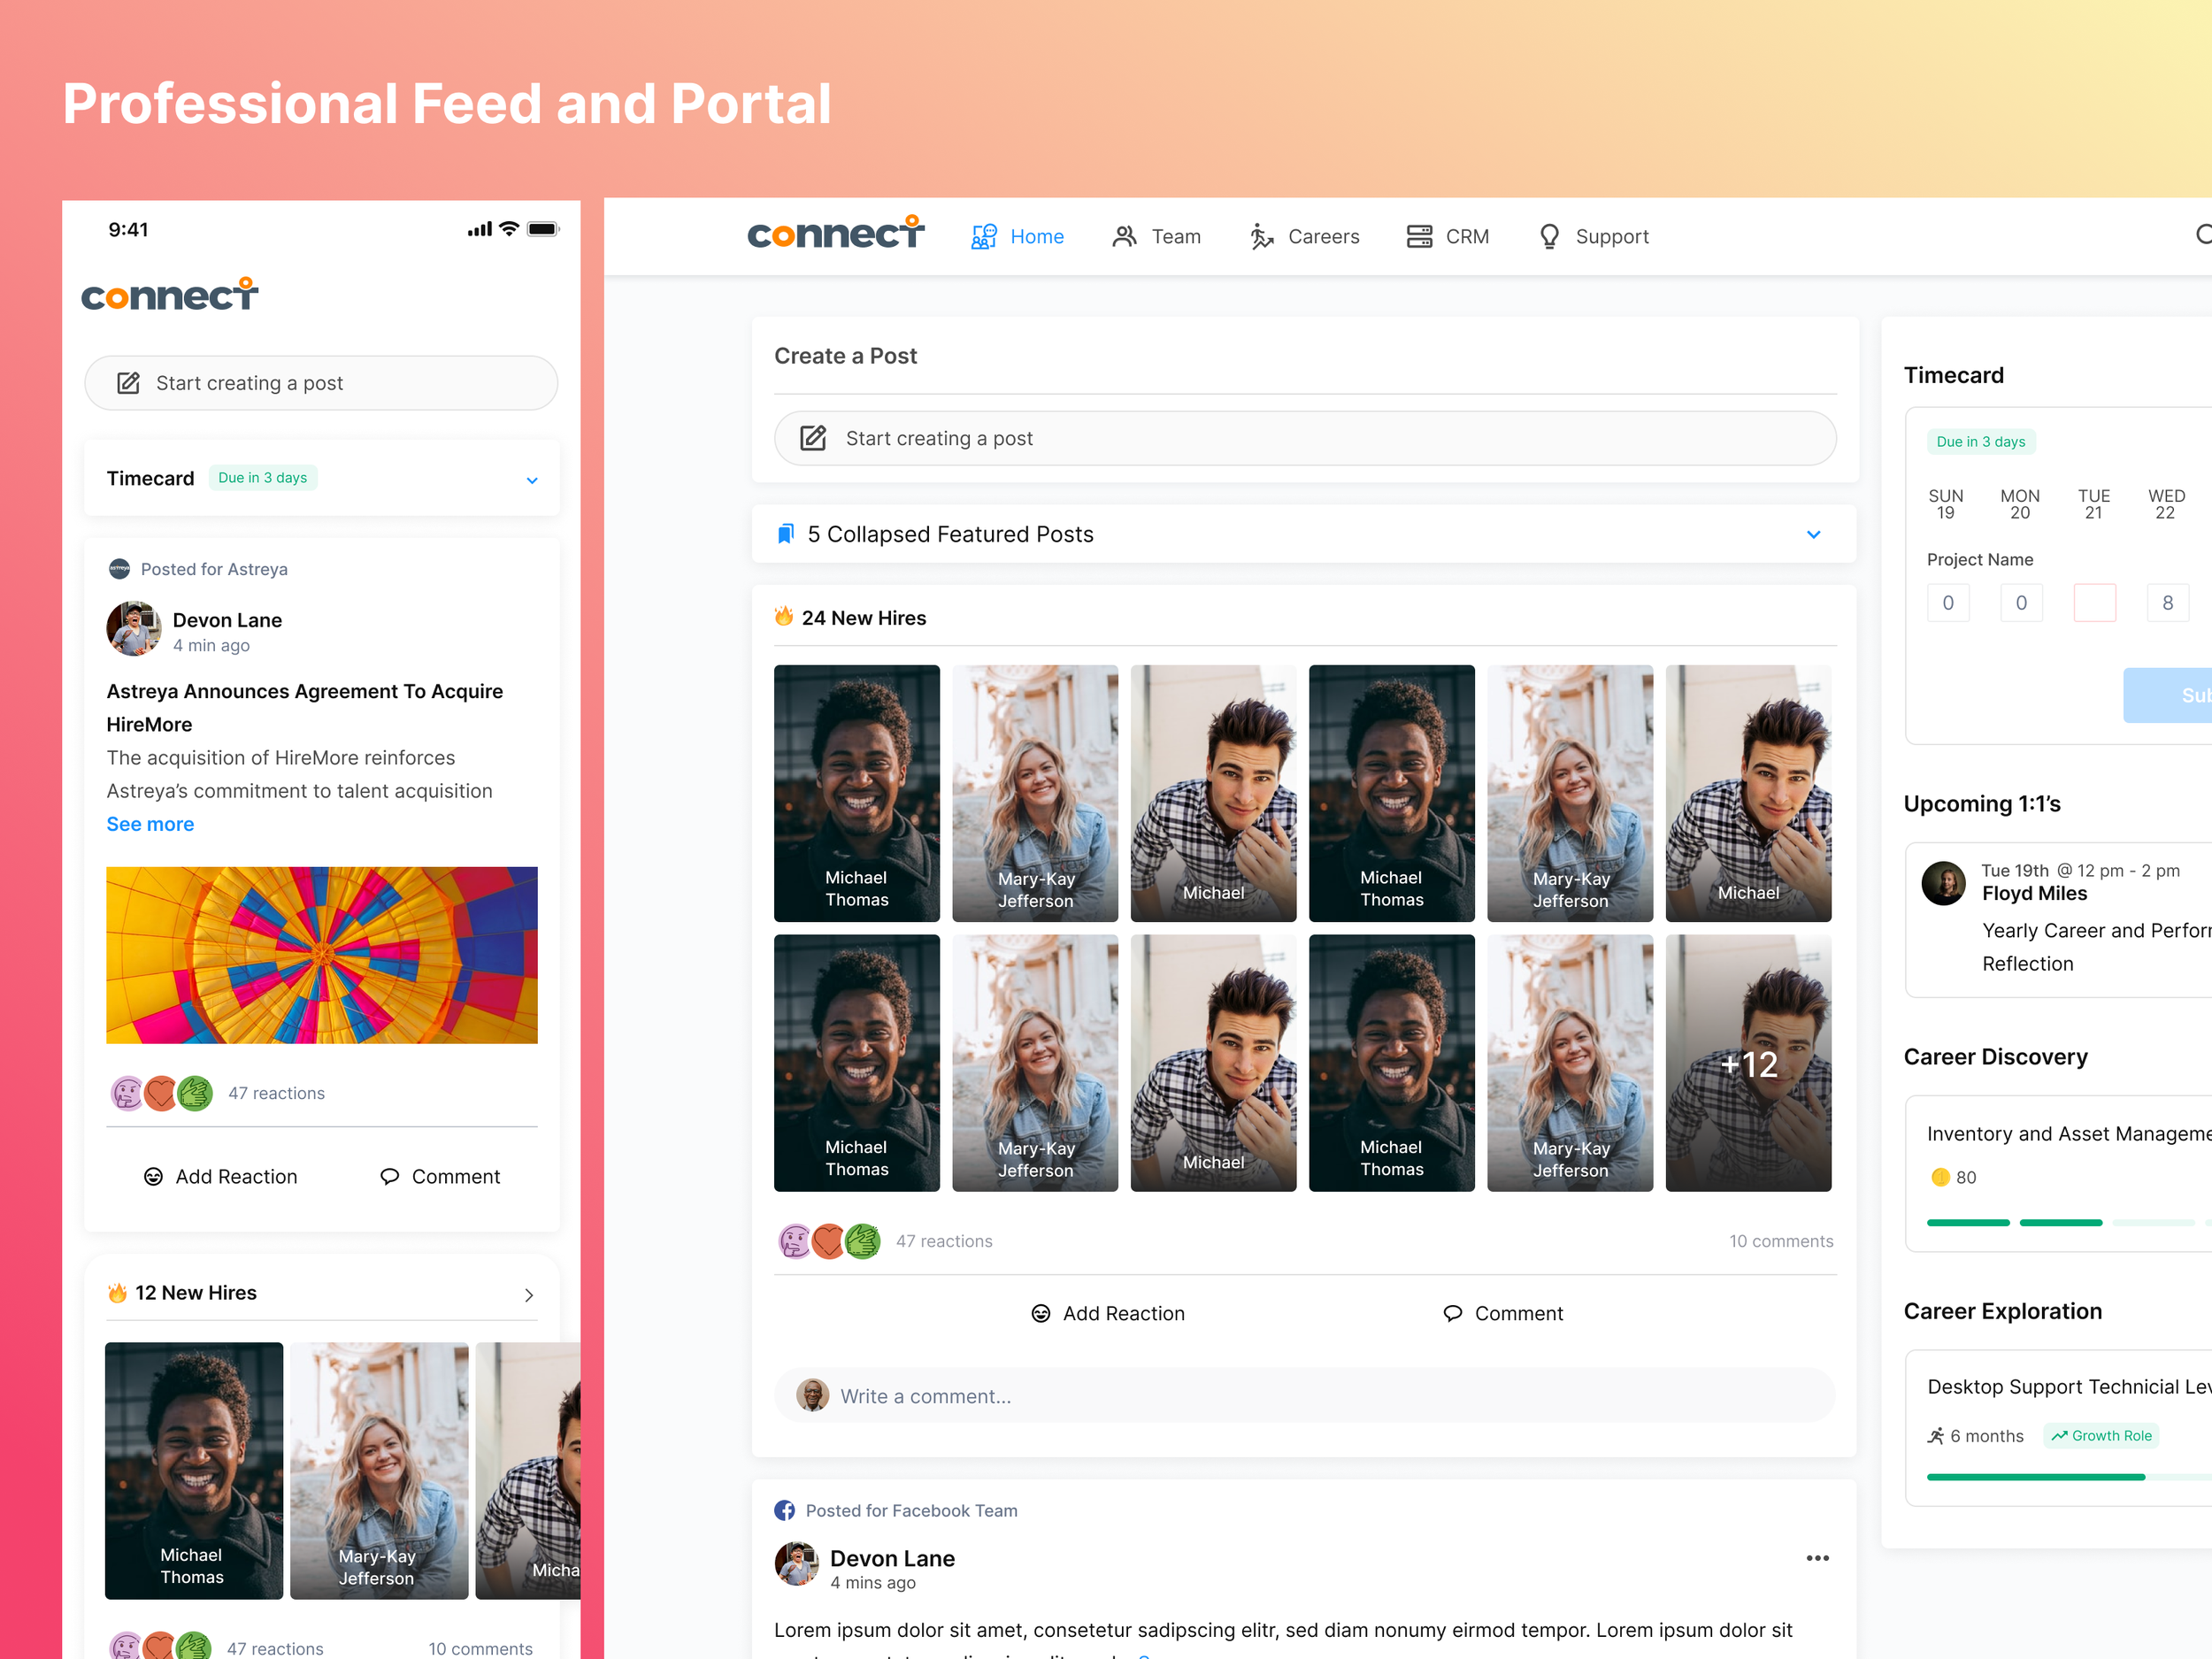Open three-dot menu on Devon Lane's post
2212x1659 pixels.
click(1817, 1558)
